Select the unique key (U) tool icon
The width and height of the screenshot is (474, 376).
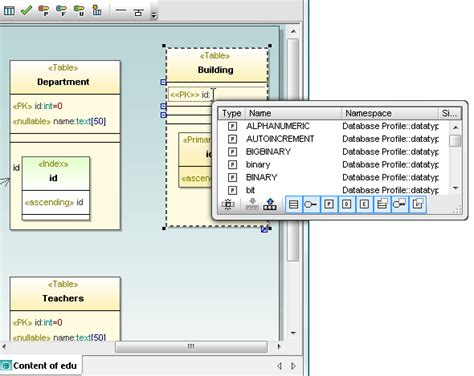[79, 11]
